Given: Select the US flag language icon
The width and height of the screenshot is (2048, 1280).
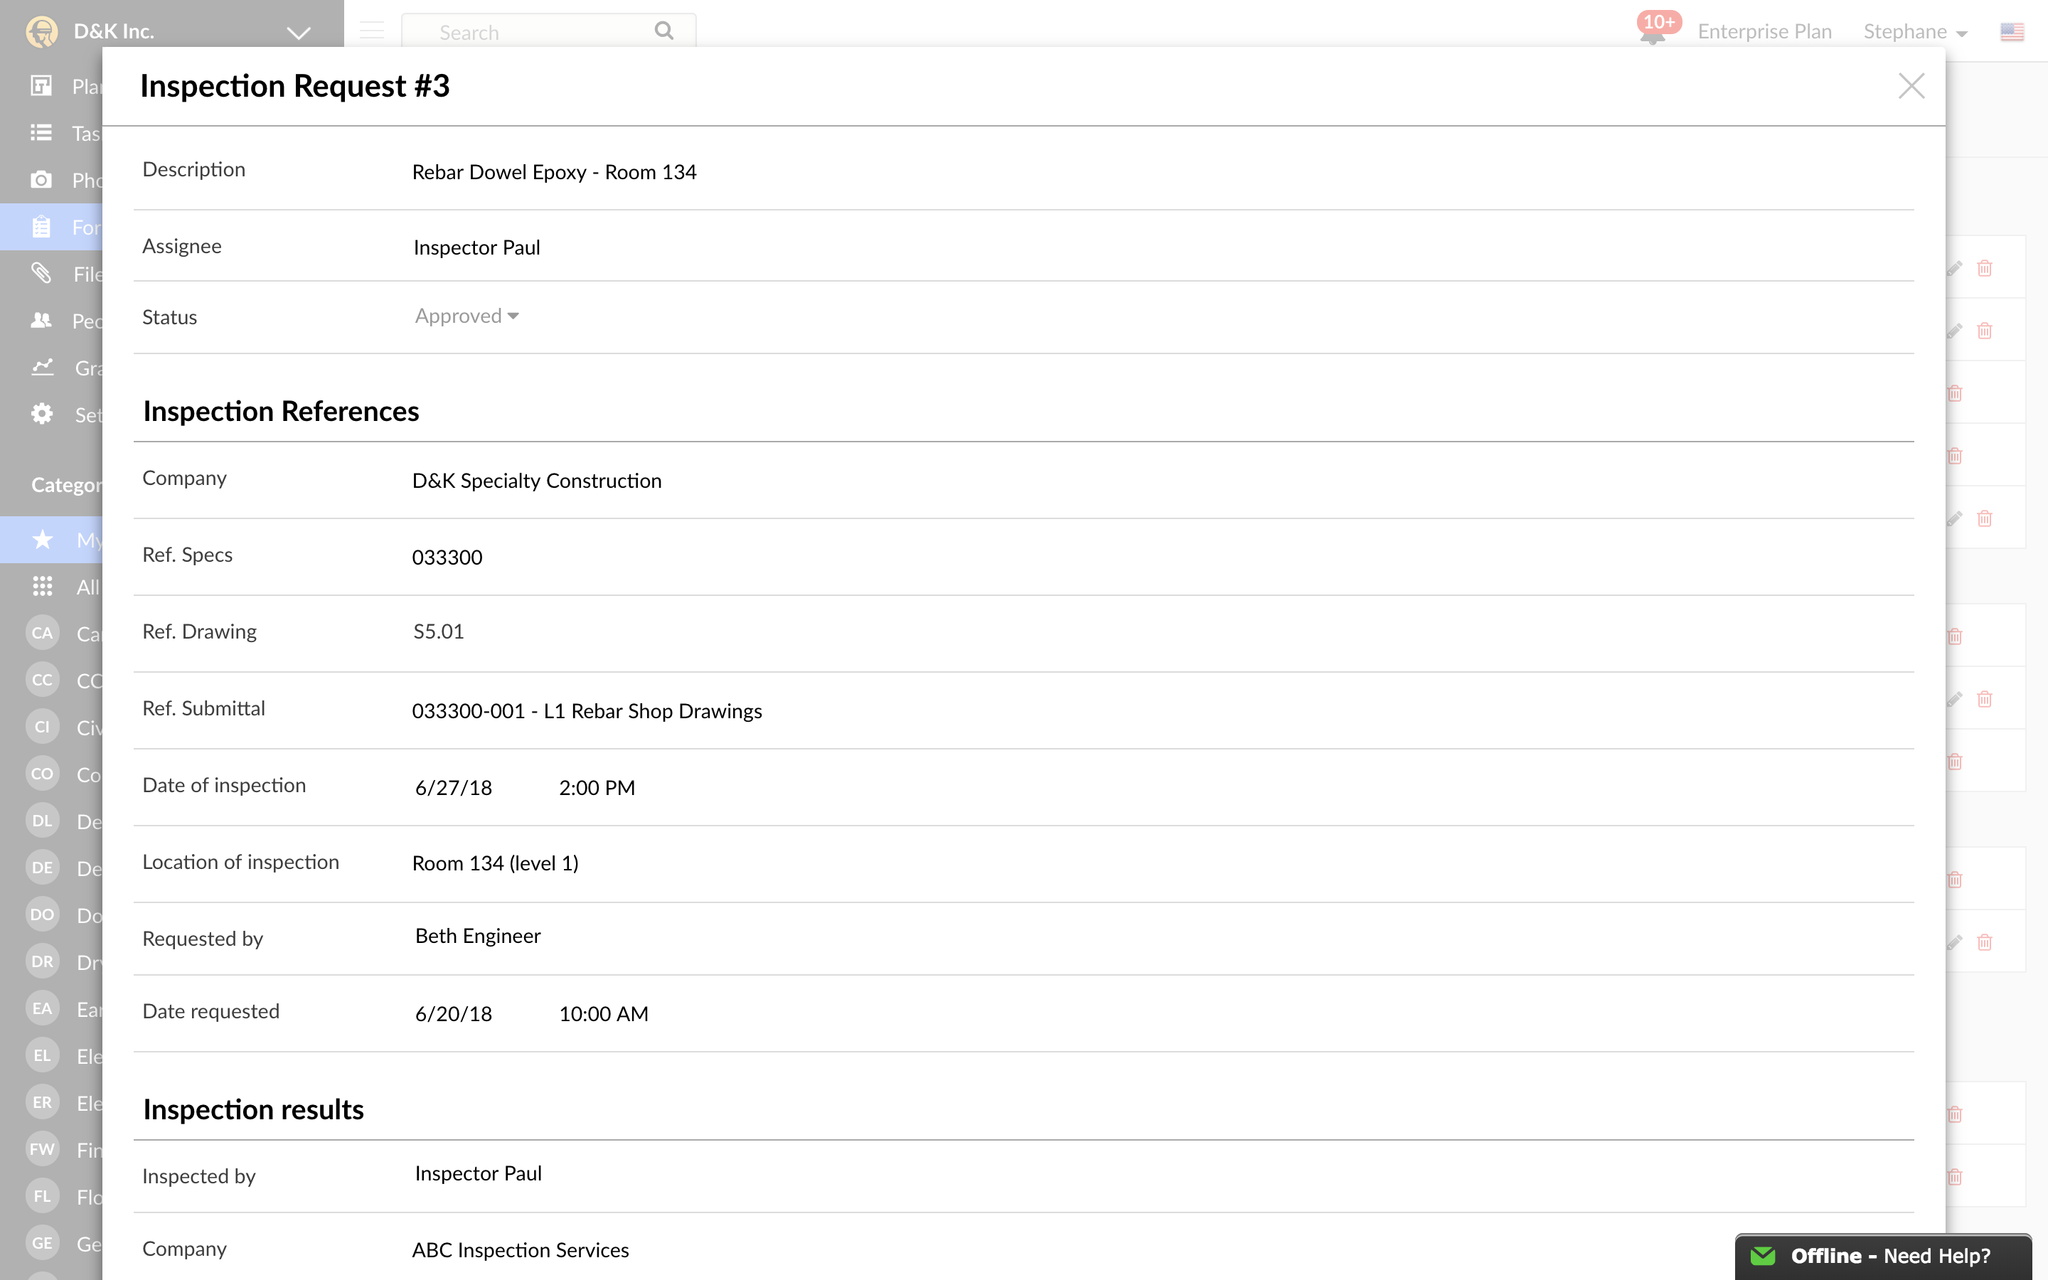Looking at the screenshot, I should 2012,32.
